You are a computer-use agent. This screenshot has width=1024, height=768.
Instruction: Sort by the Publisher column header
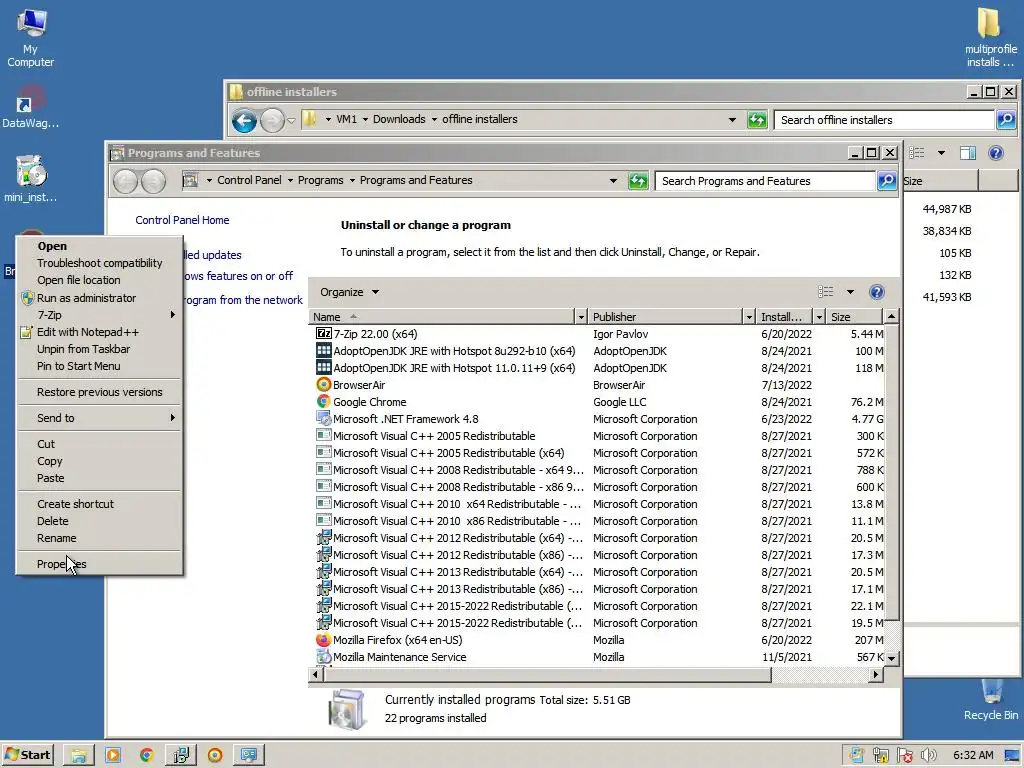(x=666, y=317)
